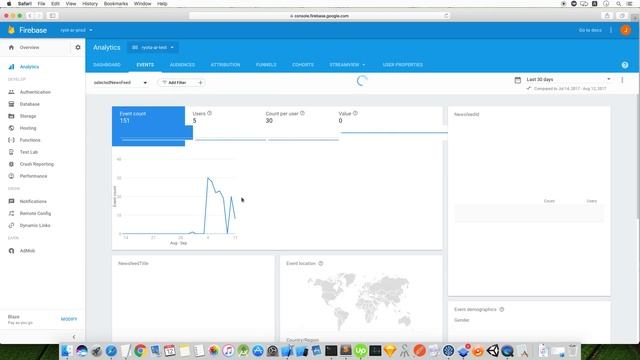Click the Count per user info icon
Screen dimensions: 640x360
click(x=302, y=113)
